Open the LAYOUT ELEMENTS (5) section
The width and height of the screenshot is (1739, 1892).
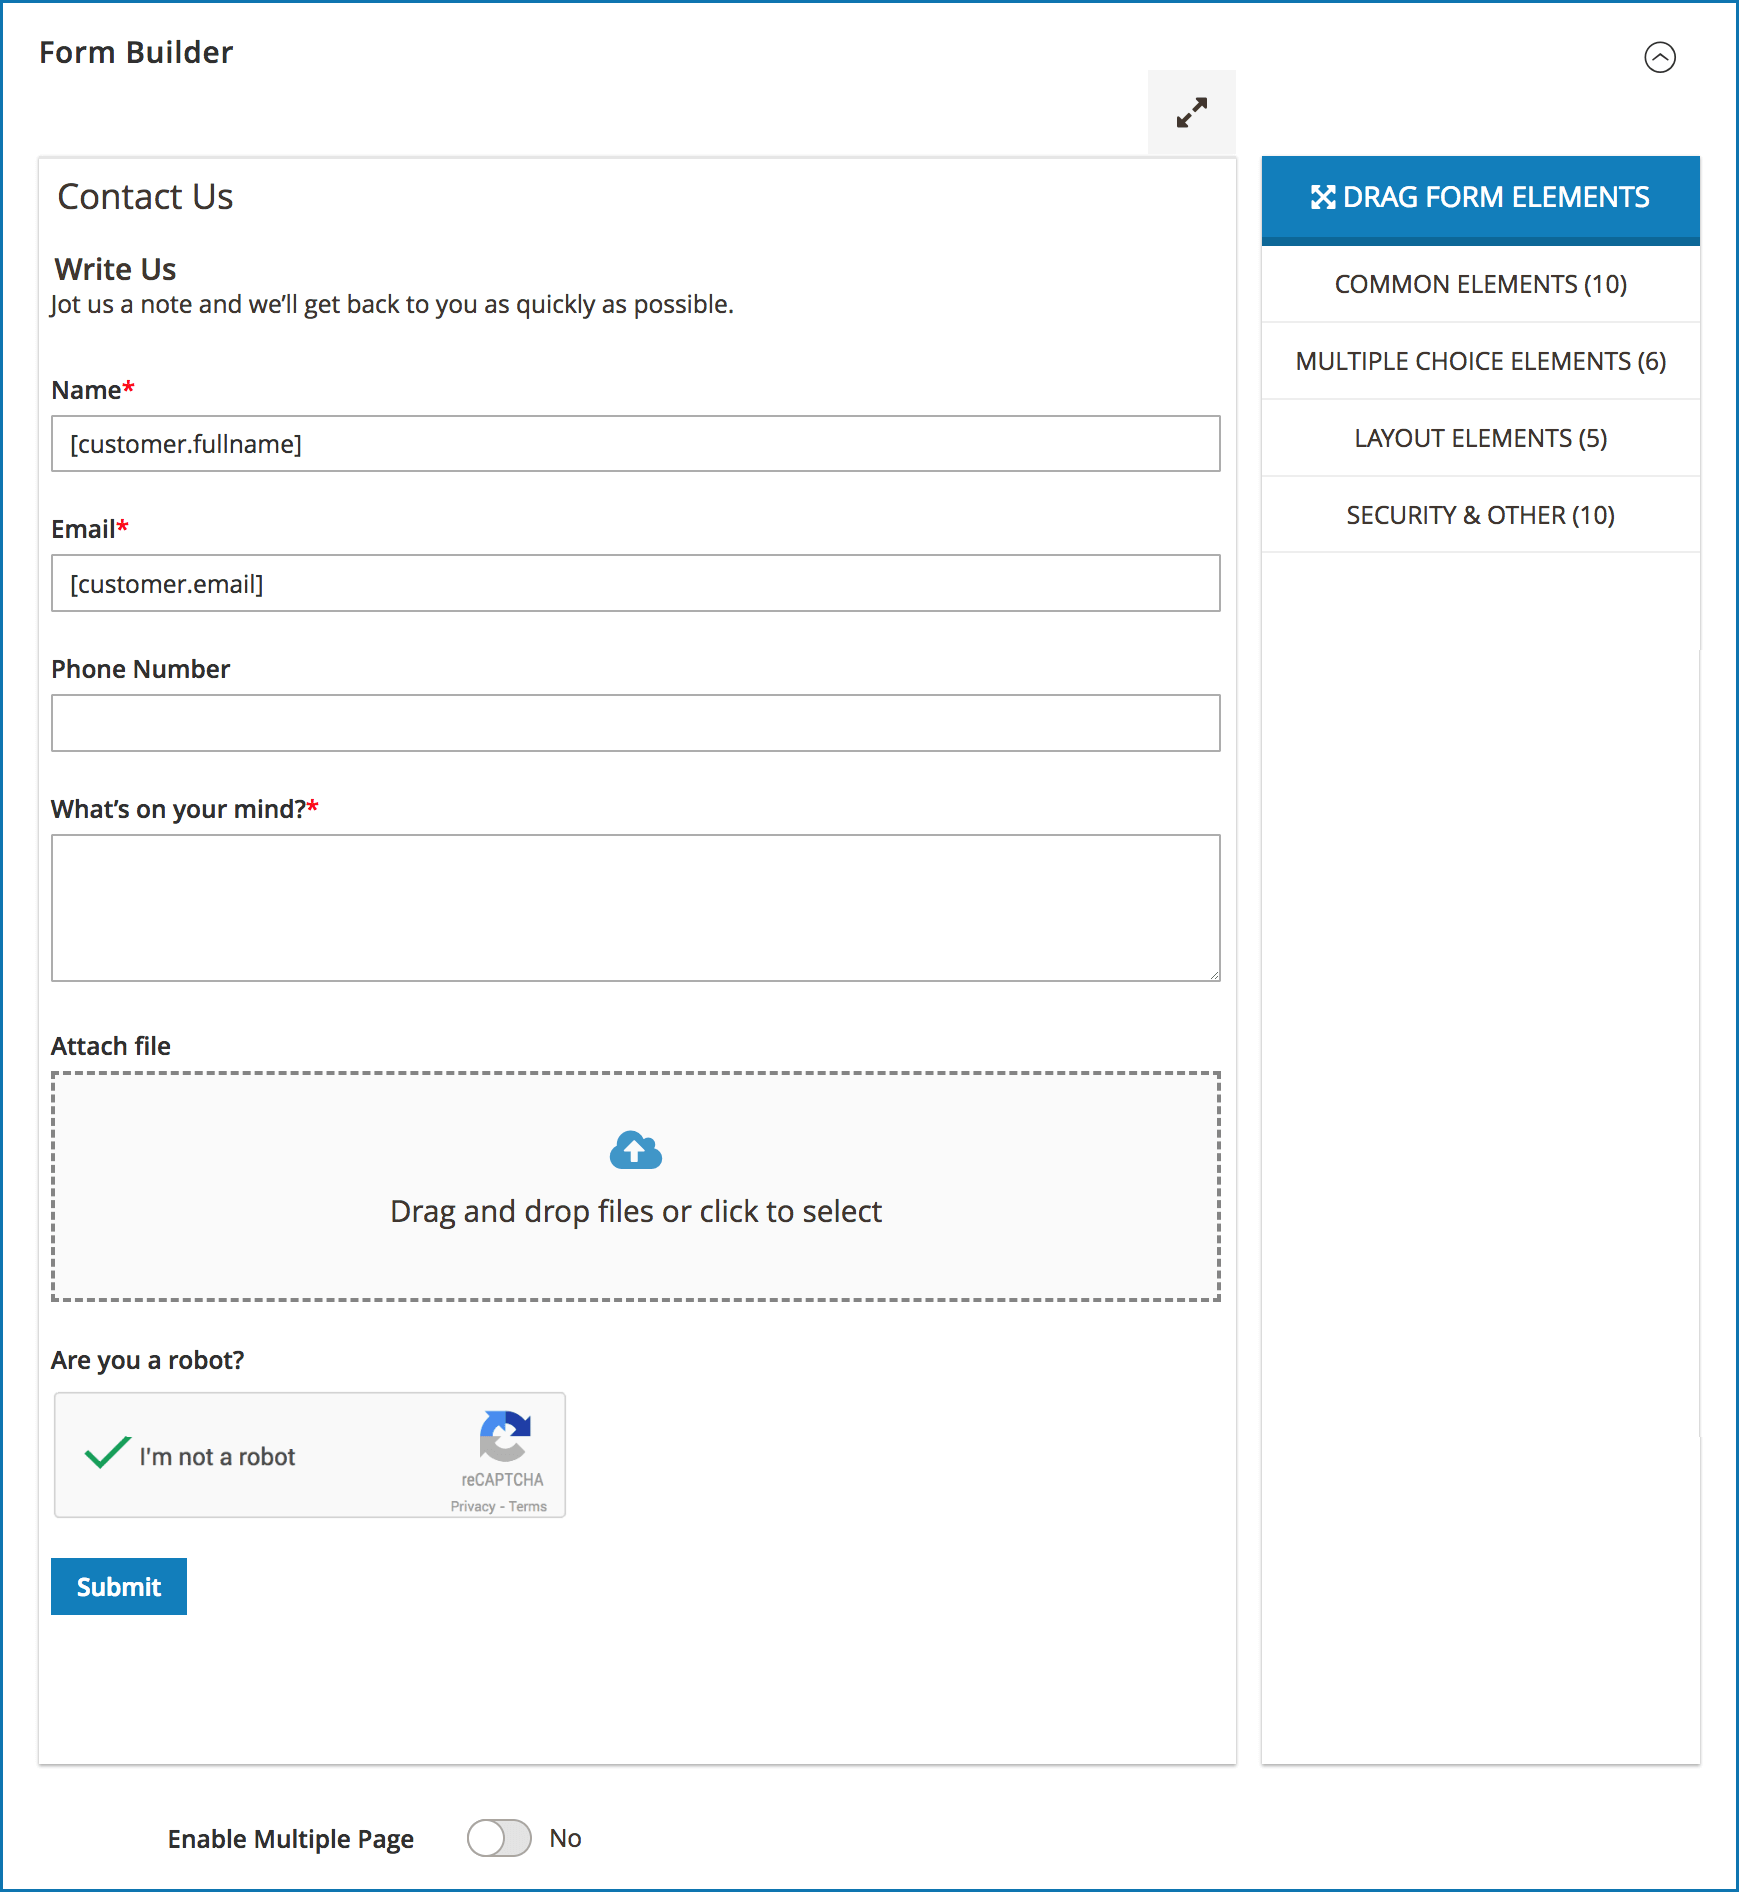[x=1480, y=438]
